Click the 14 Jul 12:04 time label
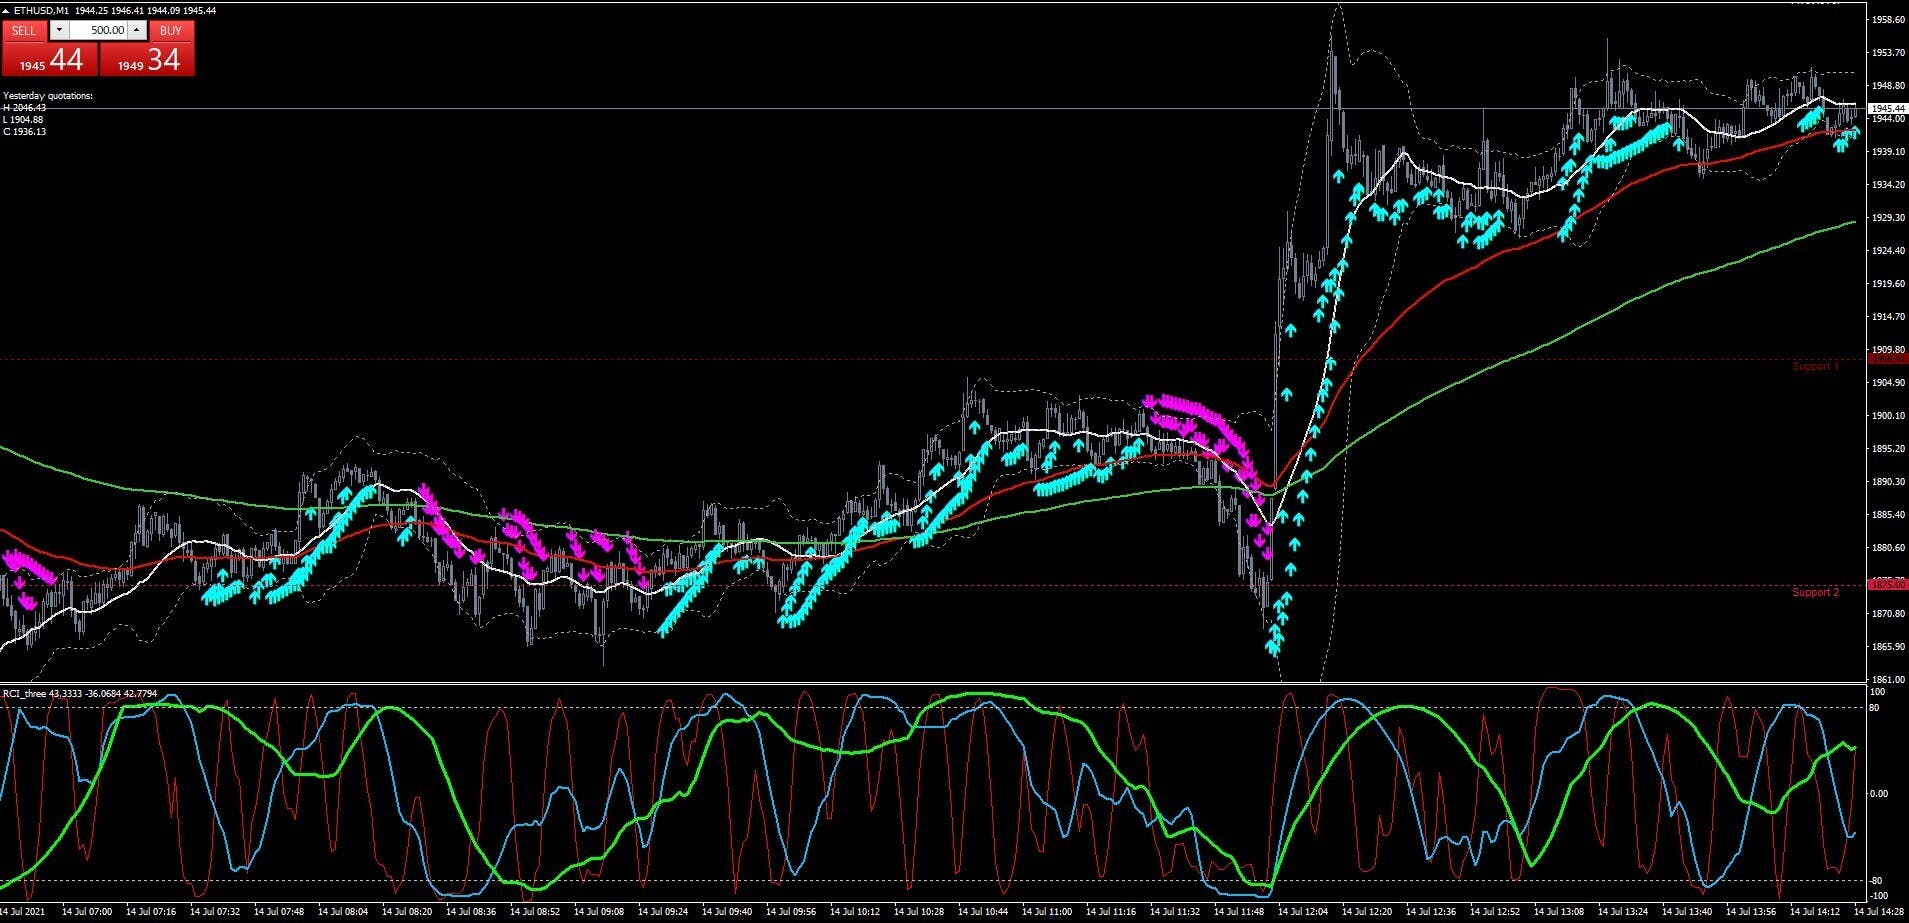The image size is (1909, 923). [x=1301, y=912]
